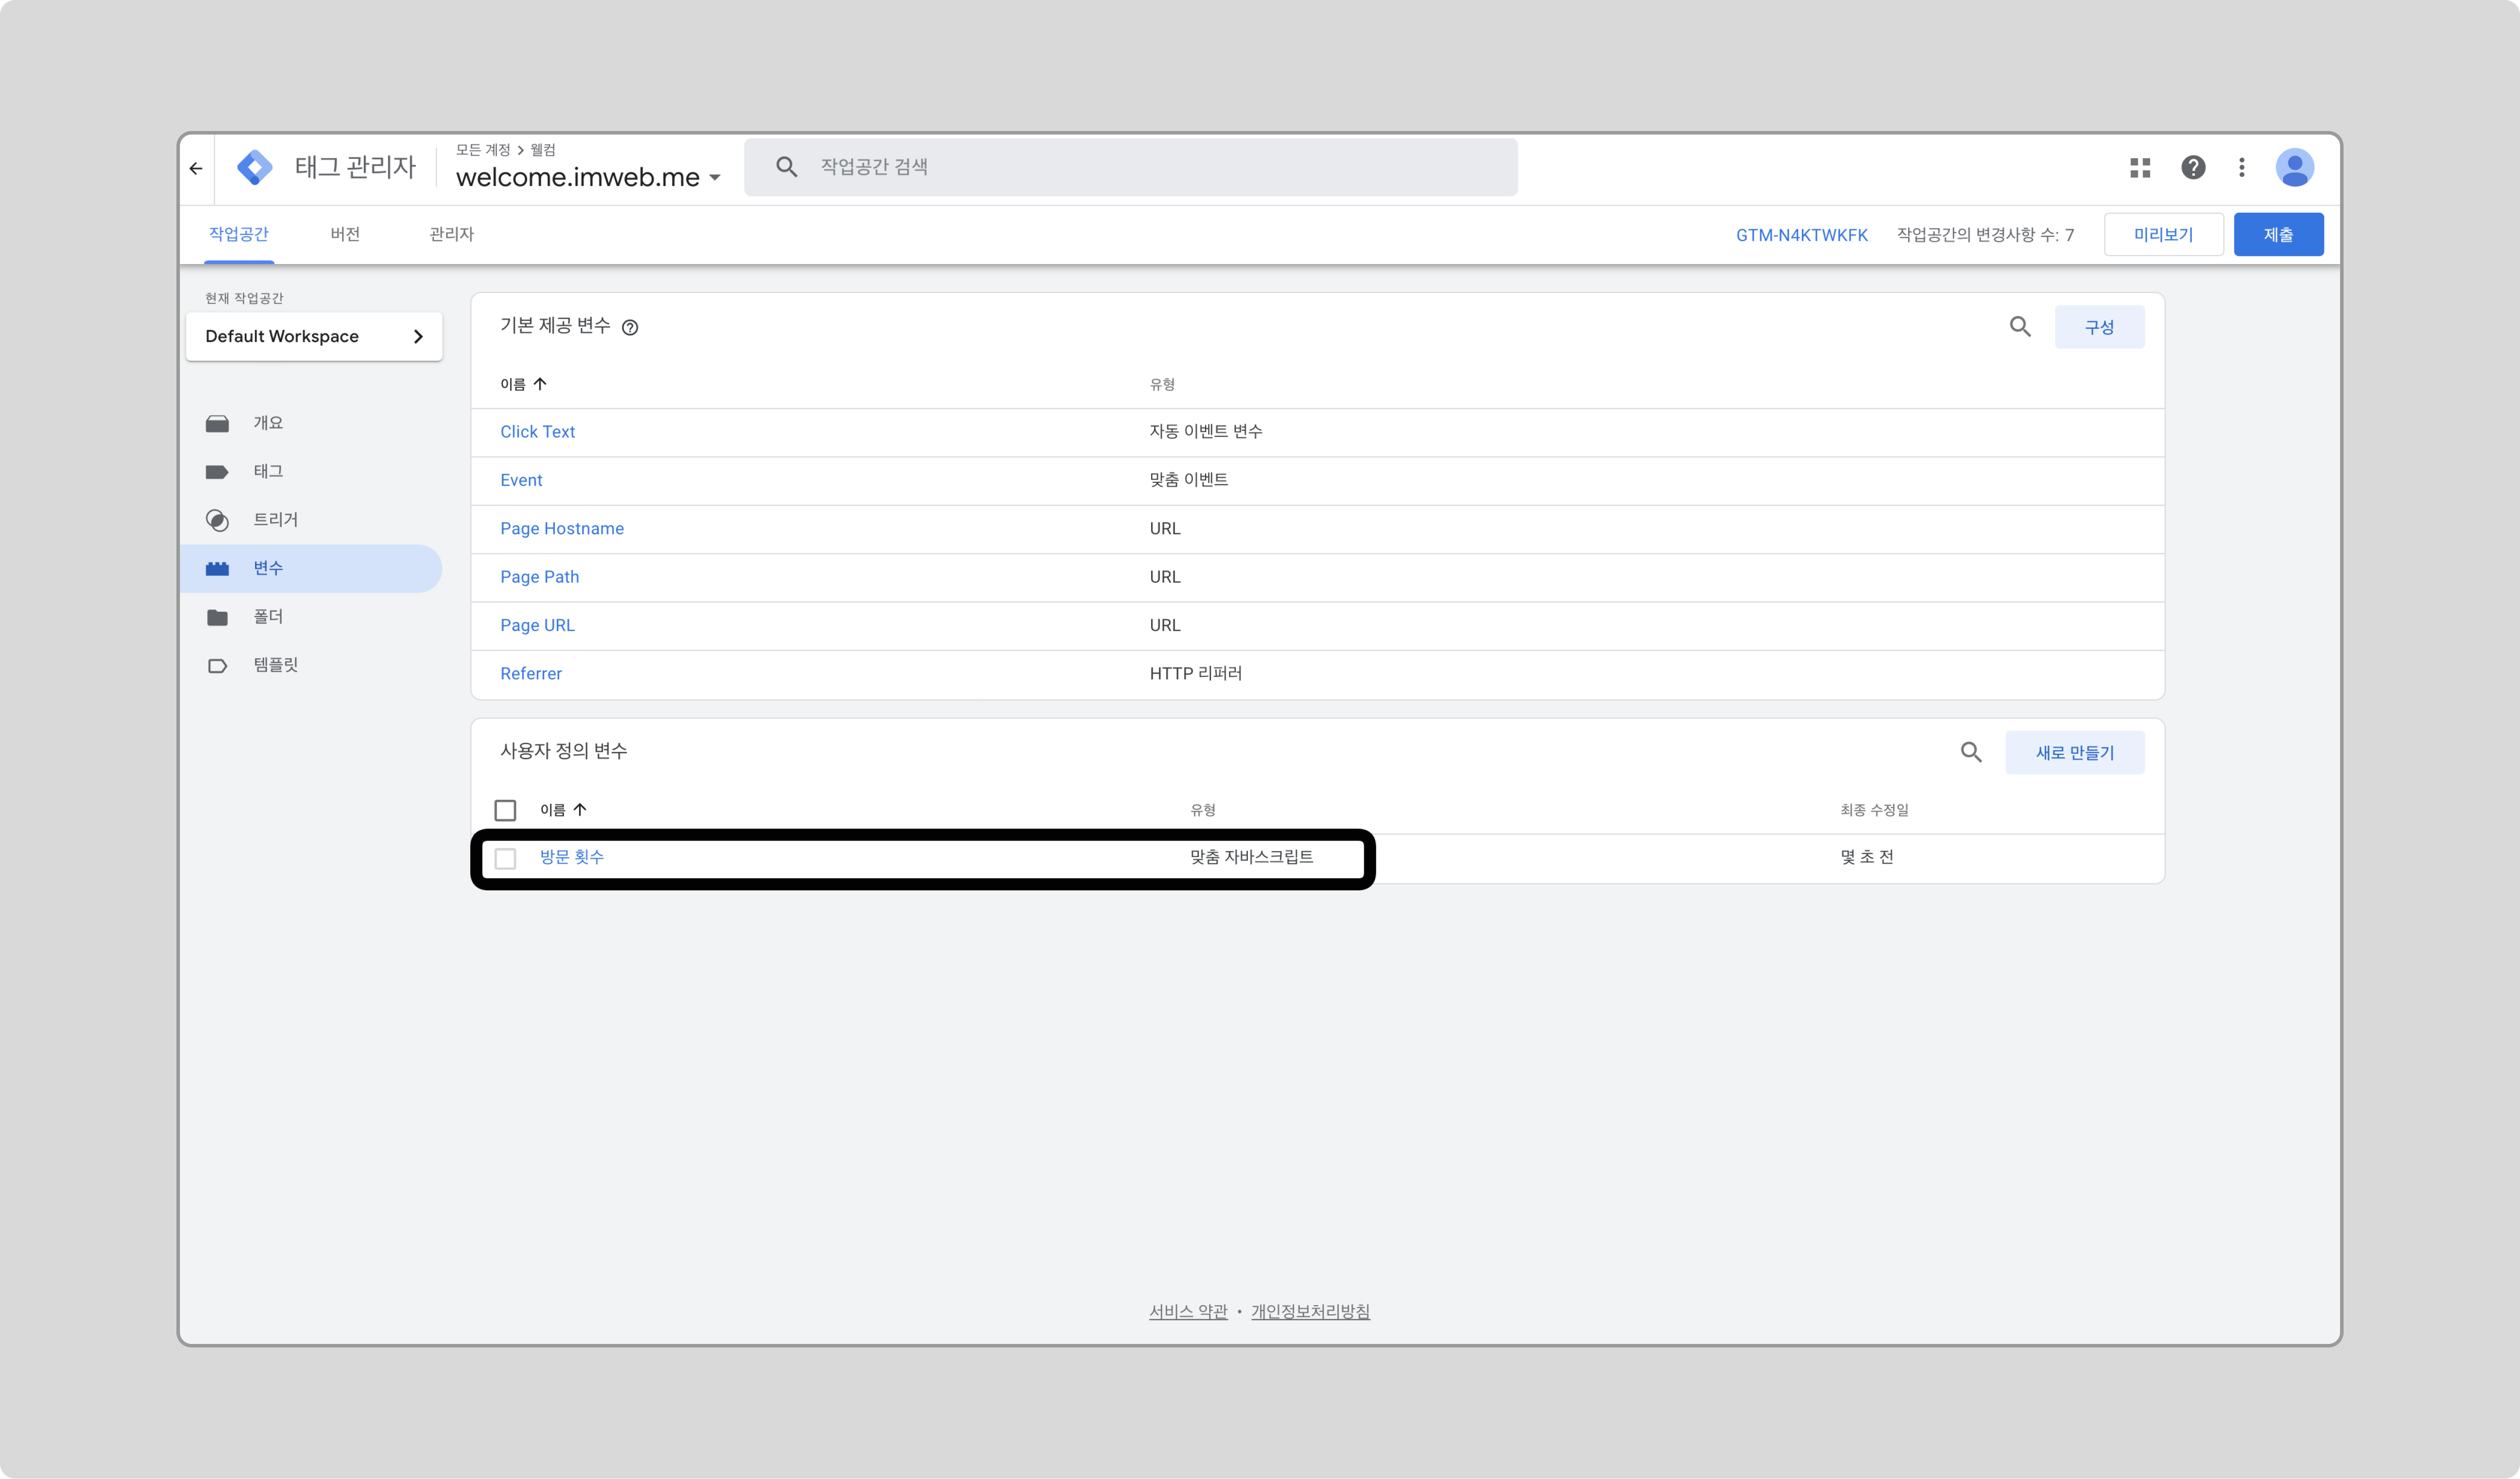The image size is (2520, 1479).
Task: Click 유형 column header in user-defined table
Action: [1203, 810]
